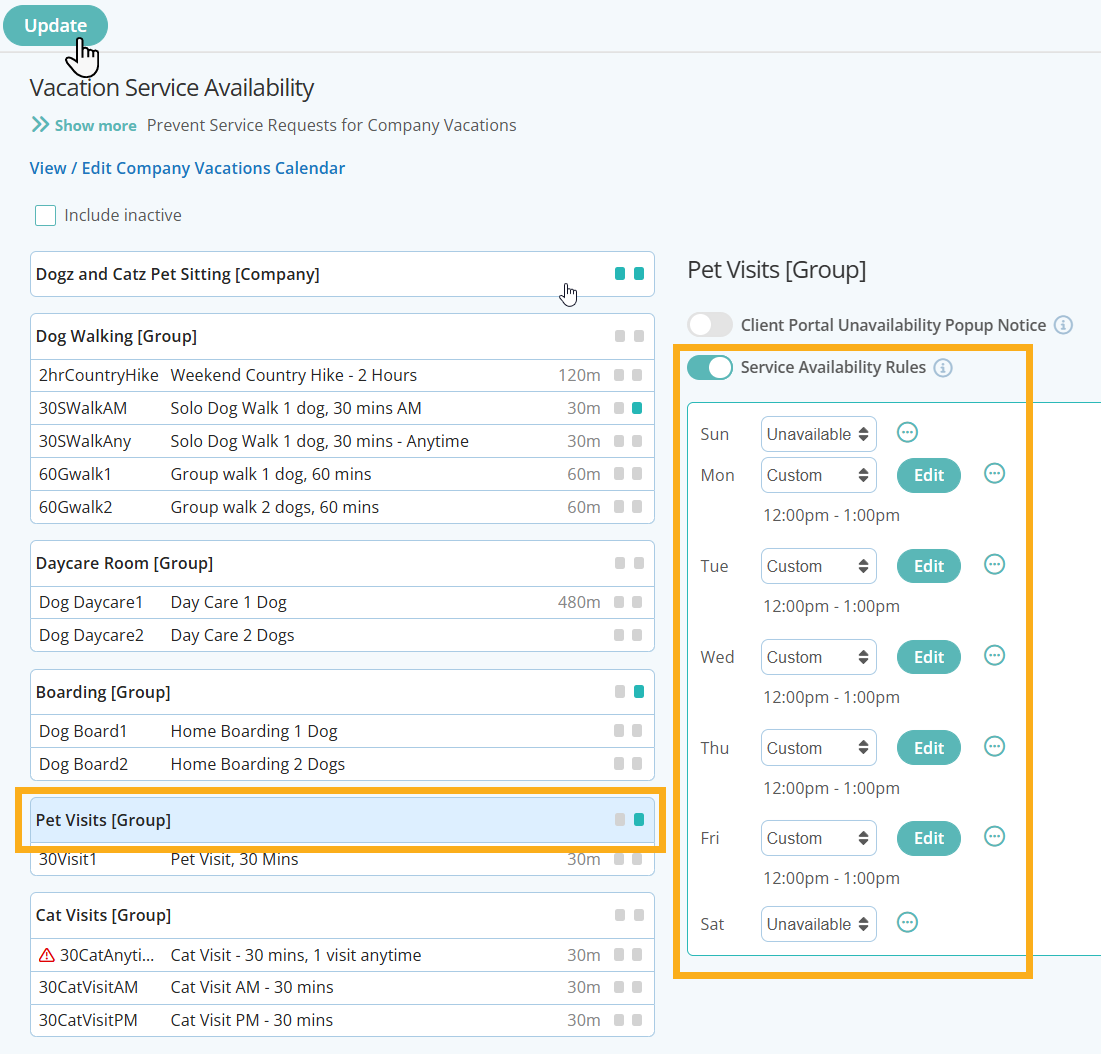The image size is (1101, 1054).
Task: Click the Update button
Action: (55, 26)
